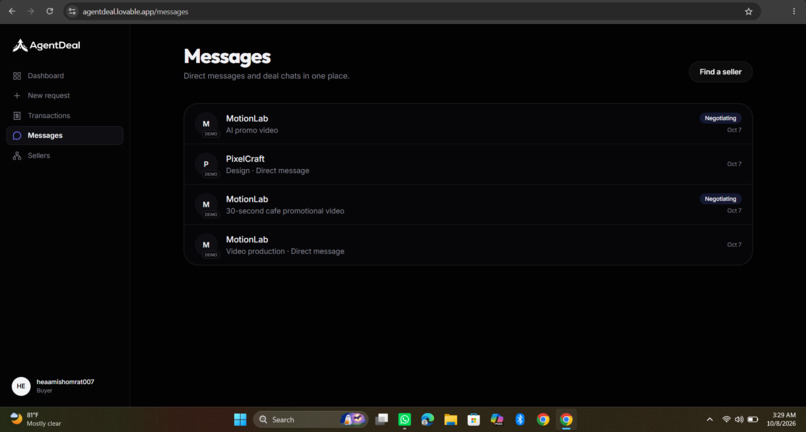This screenshot has width=806, height=432.
Task: Select the Messages sidebar item
Action: pyautogui.click(x=65, y=136)
